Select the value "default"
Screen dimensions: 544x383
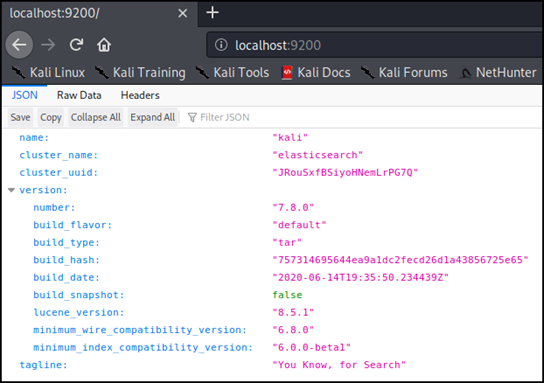[299, 225]
